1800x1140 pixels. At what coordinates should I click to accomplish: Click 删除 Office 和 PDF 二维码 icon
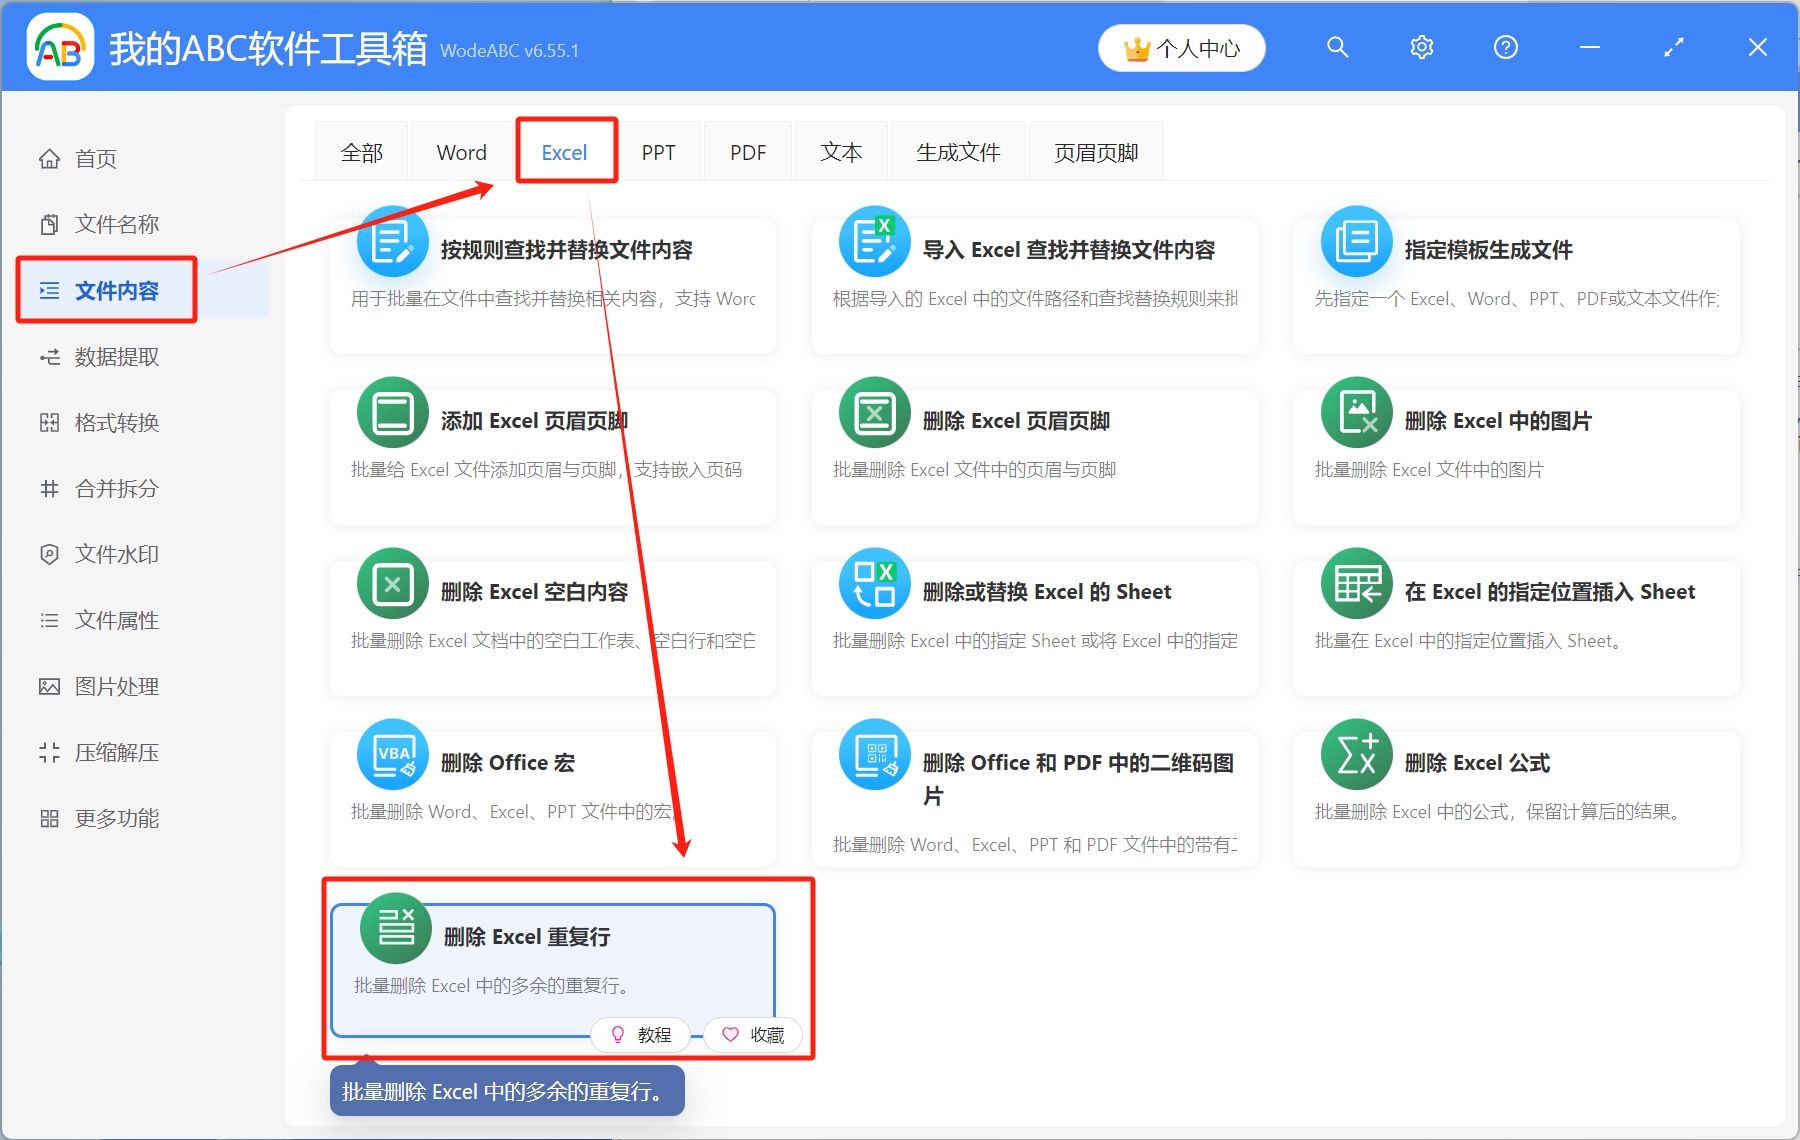click(x=875, y=755)
